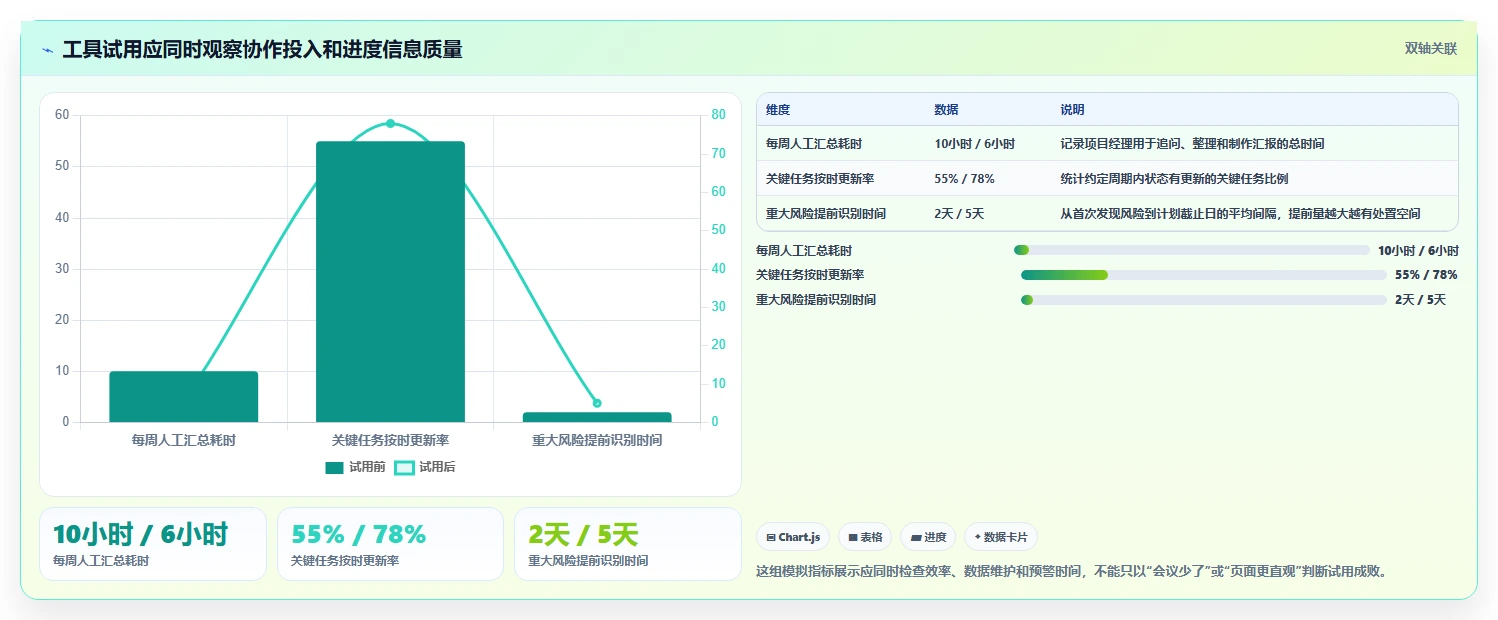Click the lightning icon beside the title
1498x620 pixels.
[x=47, y=50]
